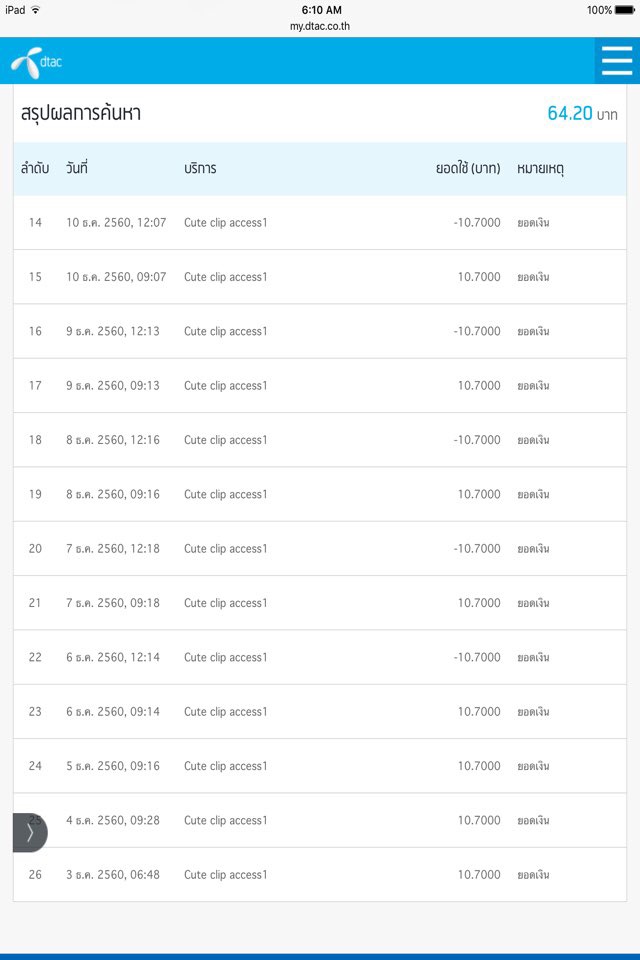Select the หมายเหตุ column header
640x960 pixels.
(540, 169)
